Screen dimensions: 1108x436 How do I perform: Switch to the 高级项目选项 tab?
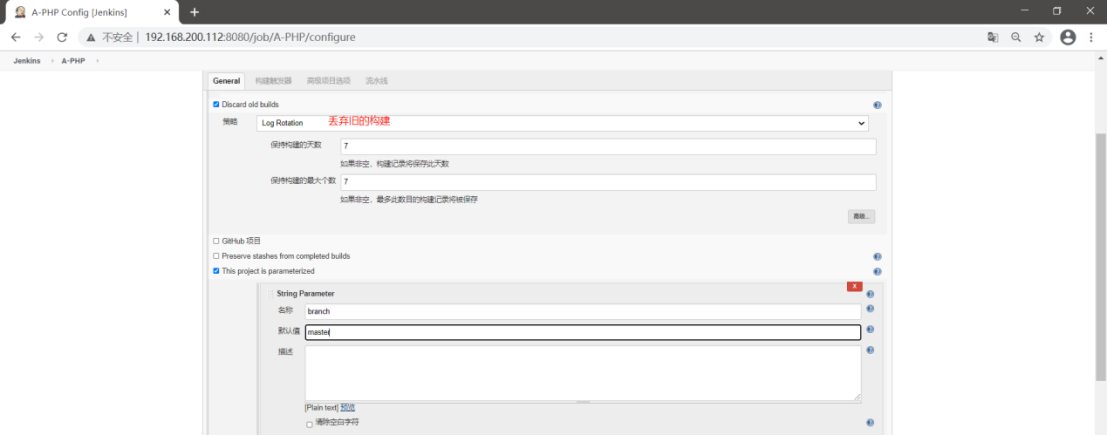click(329, 81)
